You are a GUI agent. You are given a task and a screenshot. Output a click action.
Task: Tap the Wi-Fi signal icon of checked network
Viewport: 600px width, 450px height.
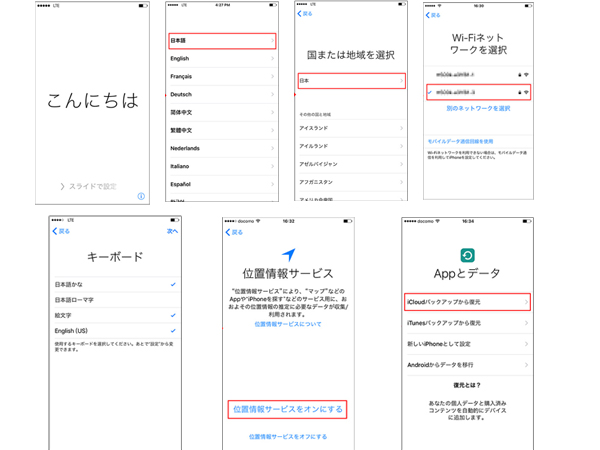tap(526, 92)
